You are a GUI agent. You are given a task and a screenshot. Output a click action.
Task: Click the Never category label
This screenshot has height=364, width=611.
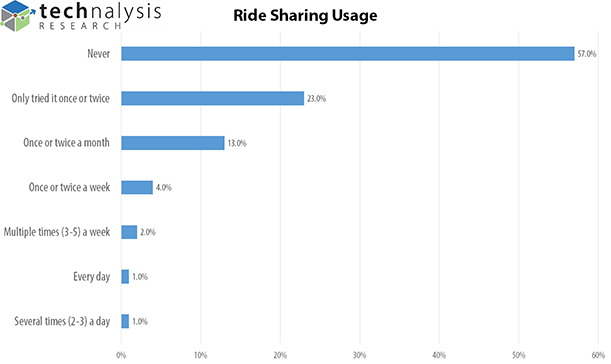[99, 53]
